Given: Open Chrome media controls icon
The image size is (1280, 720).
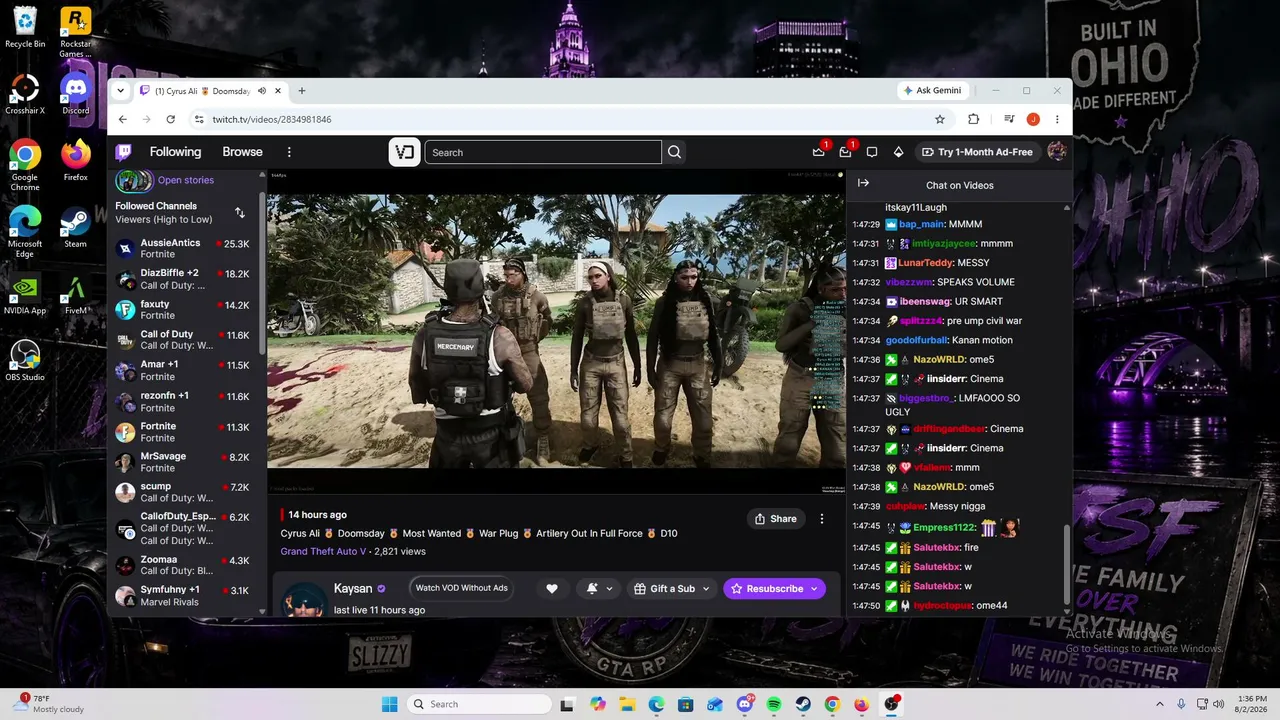Looking at the screenshot, I should [x=1009, y=119].
